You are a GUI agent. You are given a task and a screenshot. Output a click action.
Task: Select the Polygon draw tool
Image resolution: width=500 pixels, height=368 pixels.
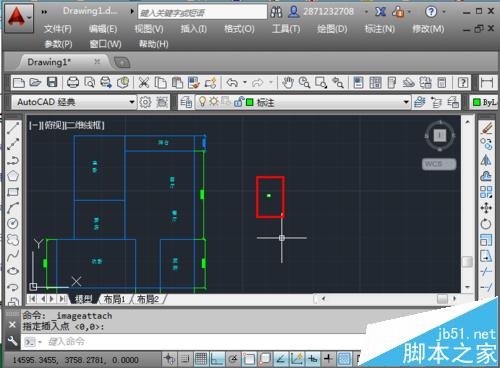(x=13, y=176)
